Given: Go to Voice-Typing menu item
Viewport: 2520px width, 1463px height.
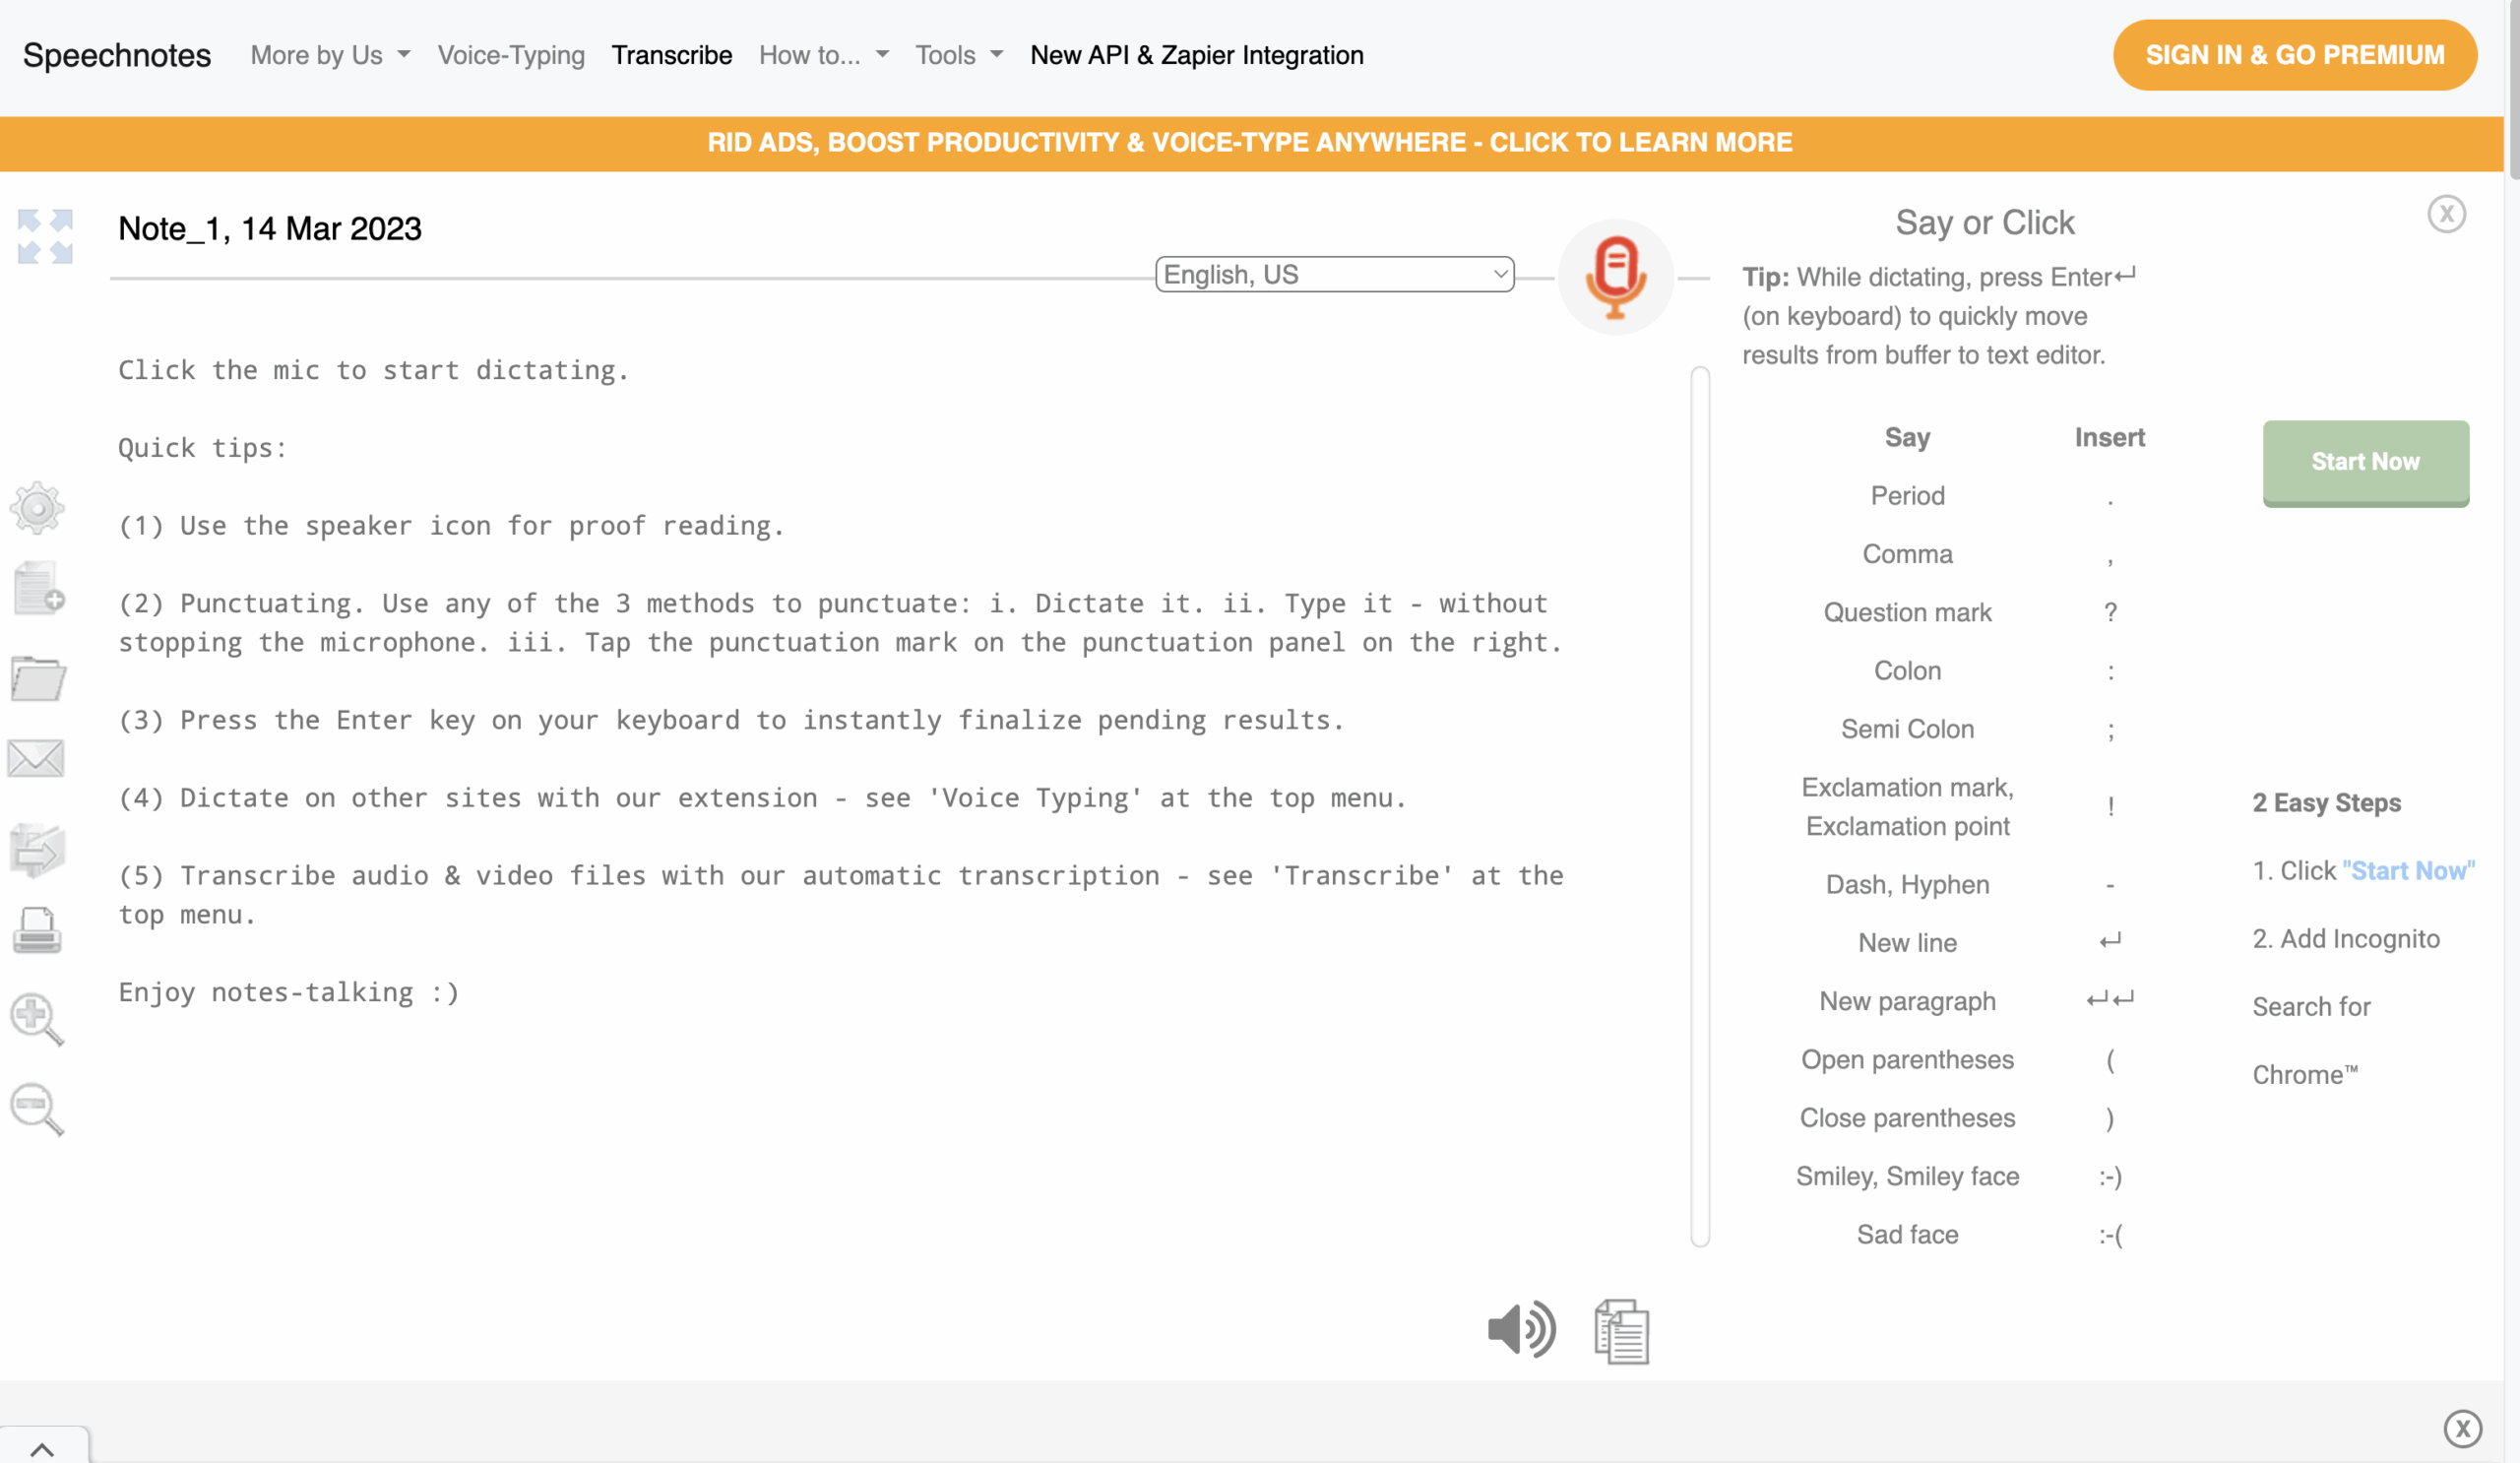Looking at the screenshot, I should 511,55.
